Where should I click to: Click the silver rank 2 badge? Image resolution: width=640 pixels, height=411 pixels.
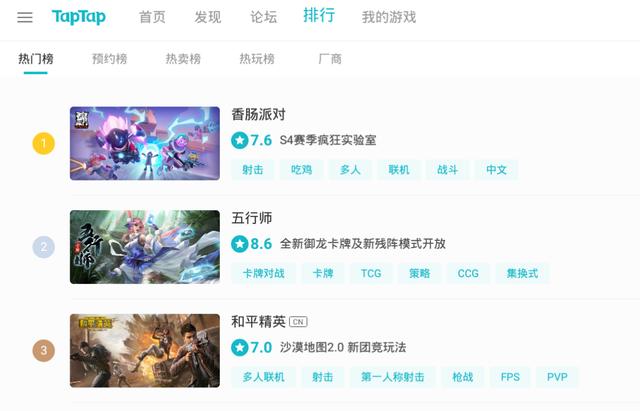[44, 247]
